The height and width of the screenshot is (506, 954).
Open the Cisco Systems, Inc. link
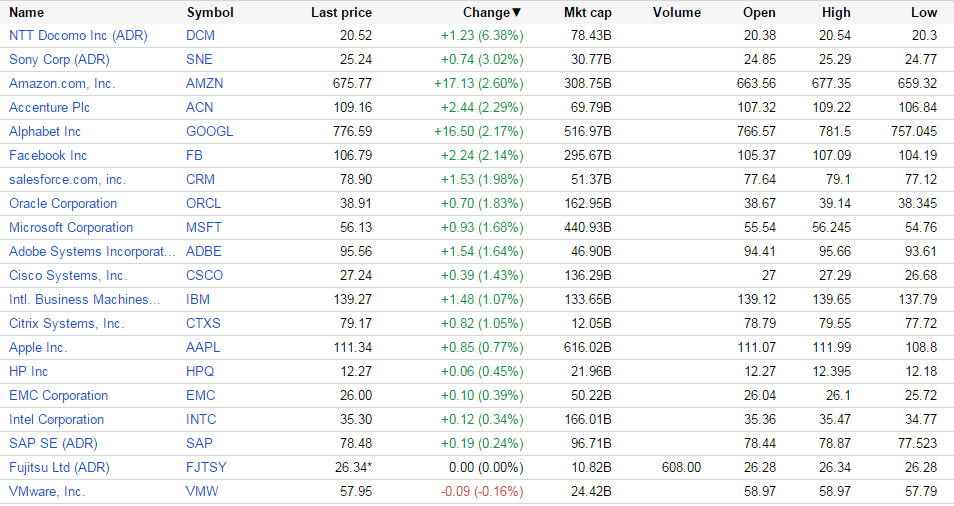pyautogui.click(x=68, y=276)
